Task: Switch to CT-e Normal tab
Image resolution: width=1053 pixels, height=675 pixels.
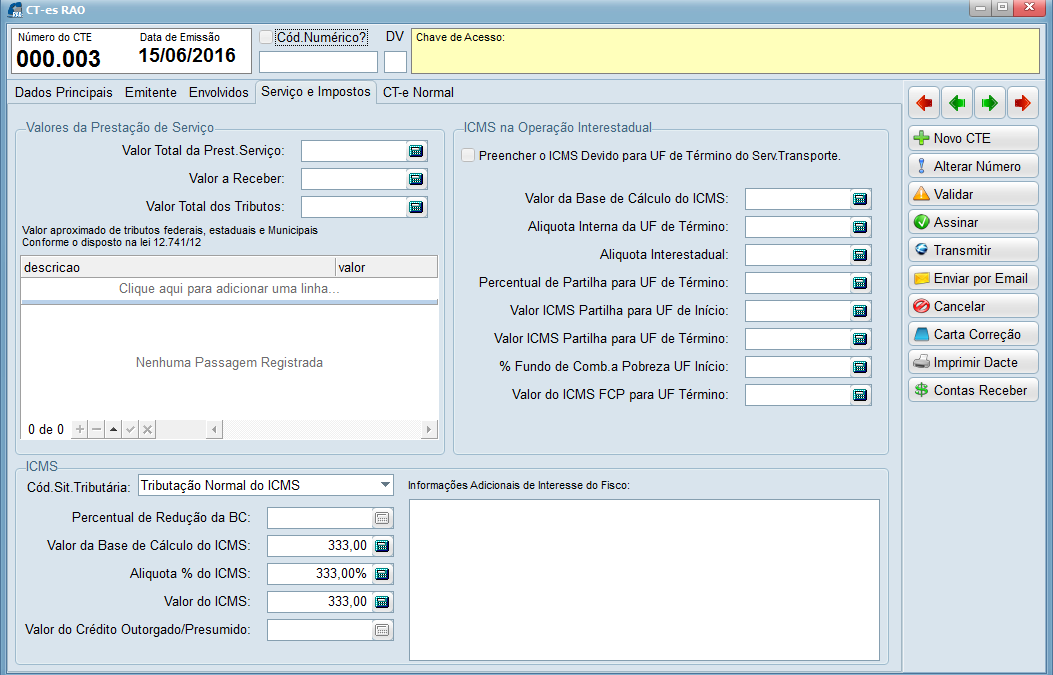Action: (x=418, y=93)
